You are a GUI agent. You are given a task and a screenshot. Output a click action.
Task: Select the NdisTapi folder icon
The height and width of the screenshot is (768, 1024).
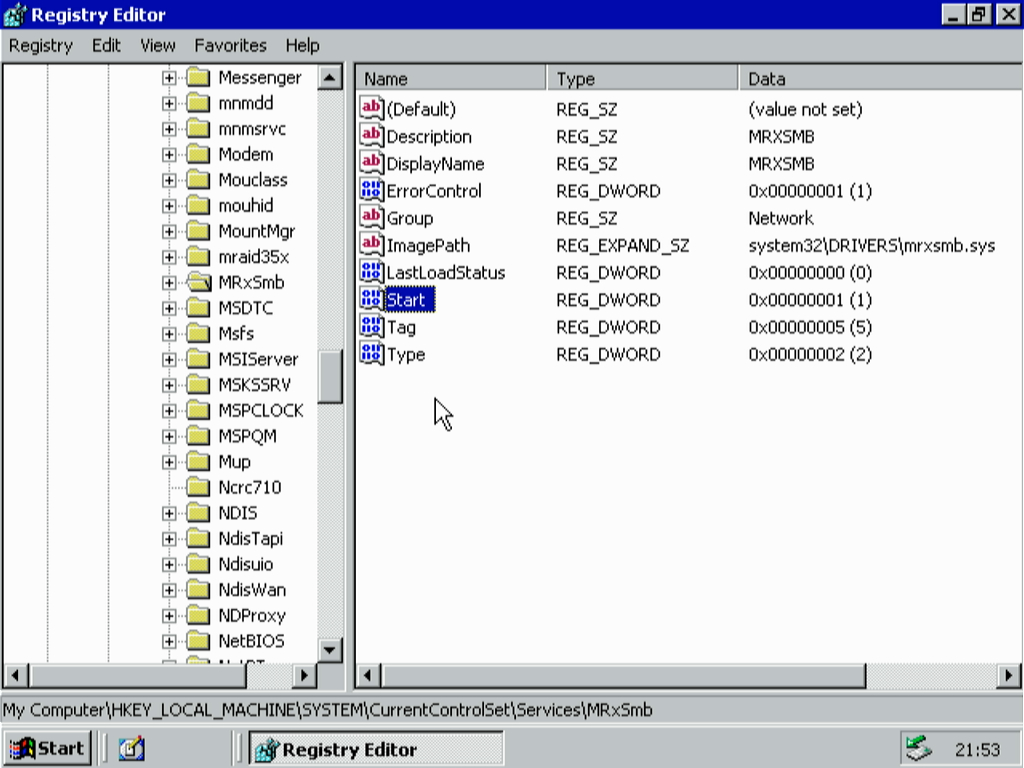(x=198, y=538)
